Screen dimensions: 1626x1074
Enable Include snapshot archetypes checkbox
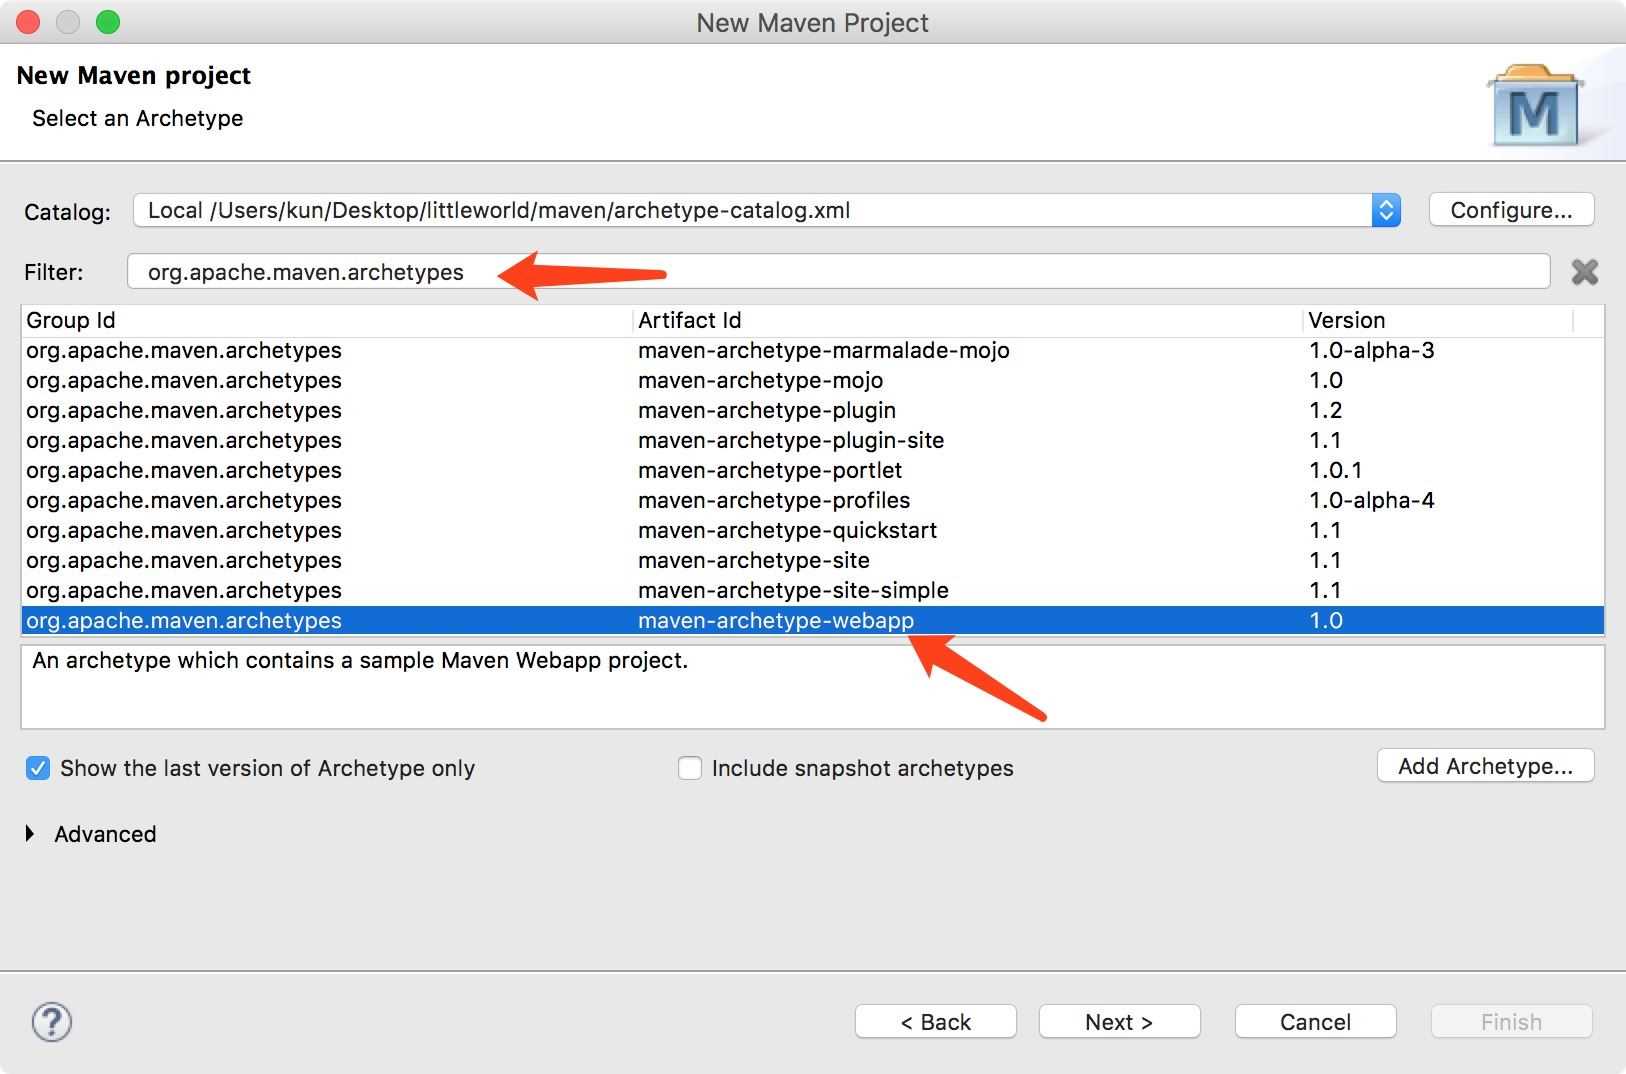tap(690, 768)
